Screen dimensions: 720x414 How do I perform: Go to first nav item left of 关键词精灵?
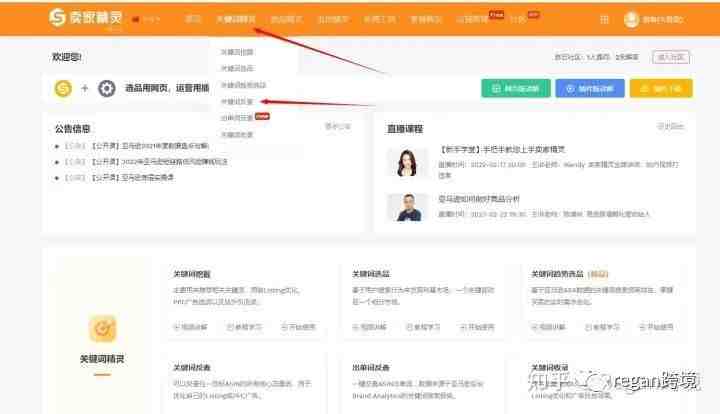click(x=193, y=19)
